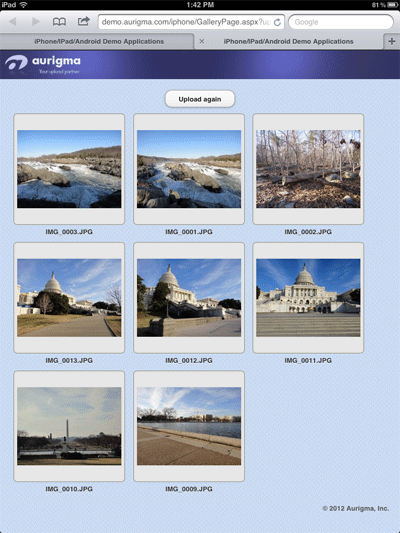Screen dimensions: 400x533
Task: Click the IMG_0003.JPG file name
Action: (x=69, y=232)
